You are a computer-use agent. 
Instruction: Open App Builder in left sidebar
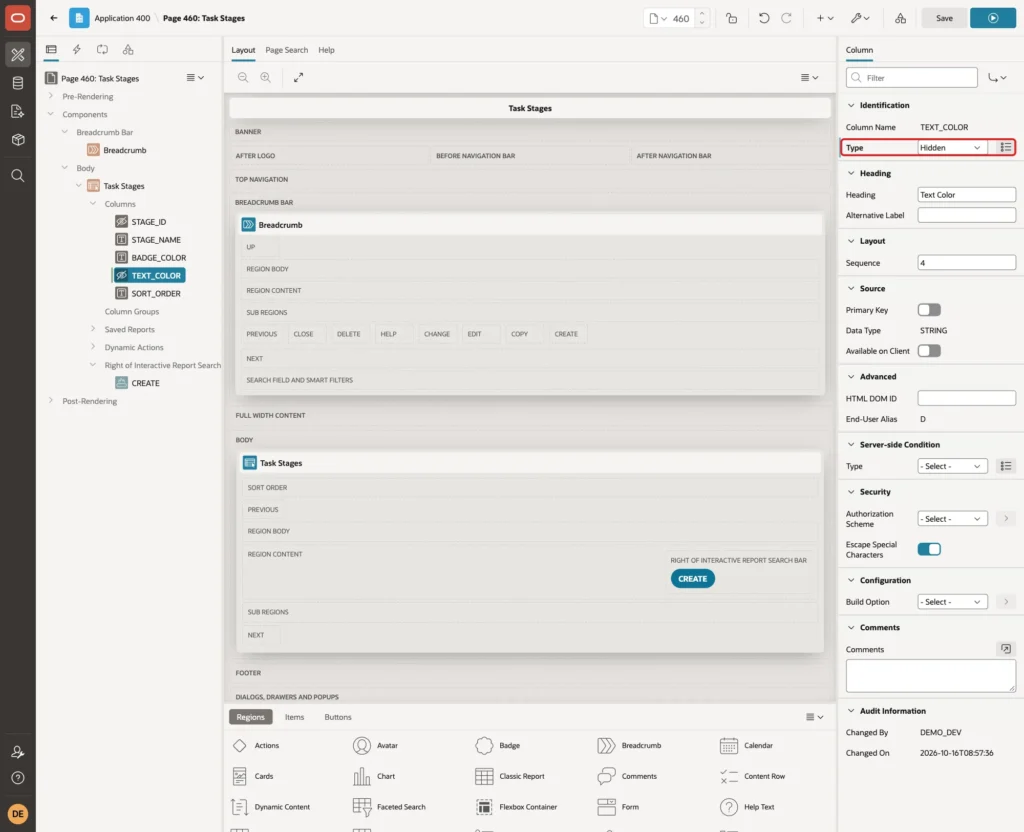click(x=18, y=55)
